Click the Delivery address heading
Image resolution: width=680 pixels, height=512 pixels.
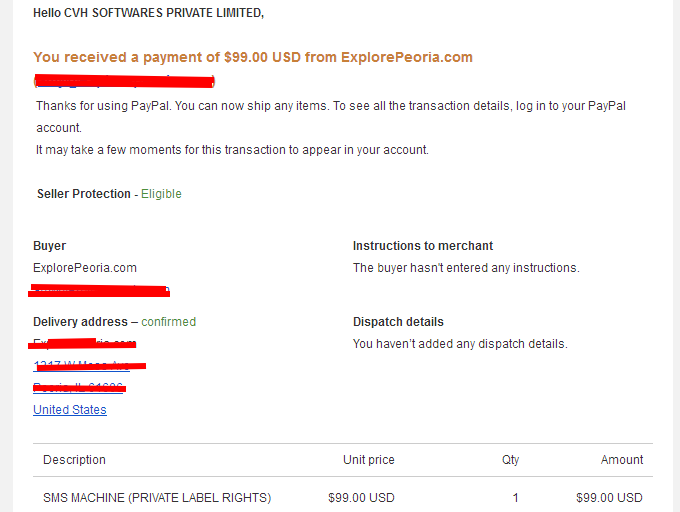80,322
